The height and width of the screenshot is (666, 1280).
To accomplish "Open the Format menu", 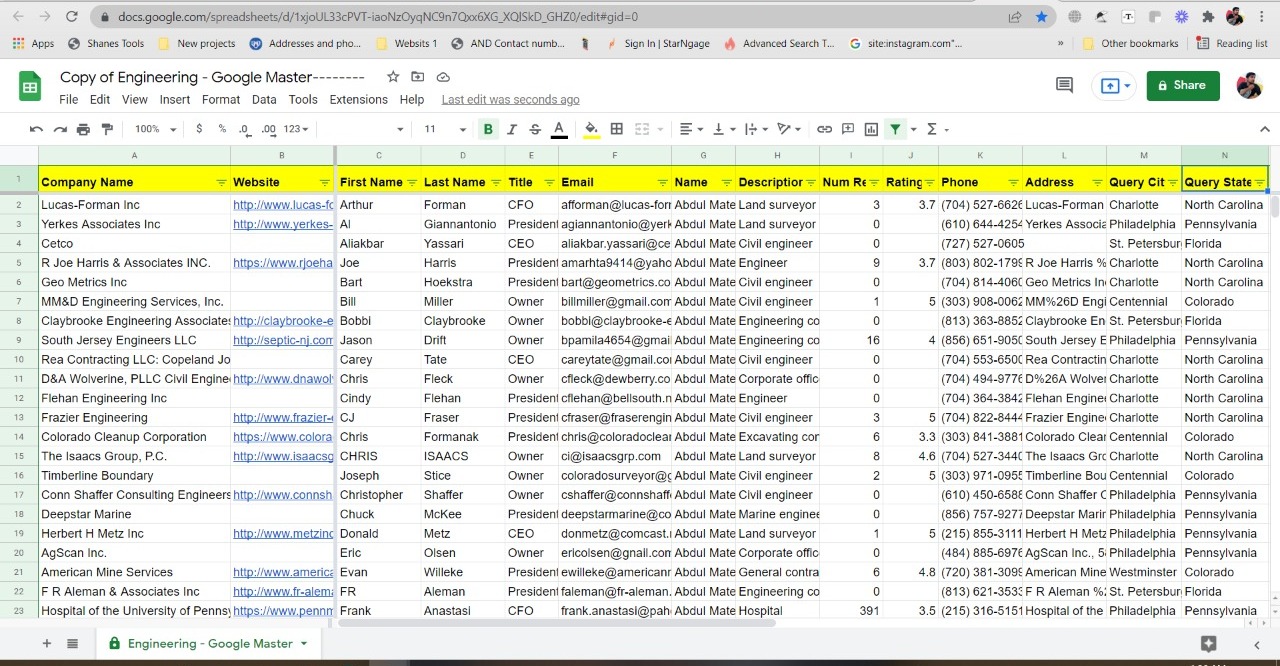I will pos(221,100).
